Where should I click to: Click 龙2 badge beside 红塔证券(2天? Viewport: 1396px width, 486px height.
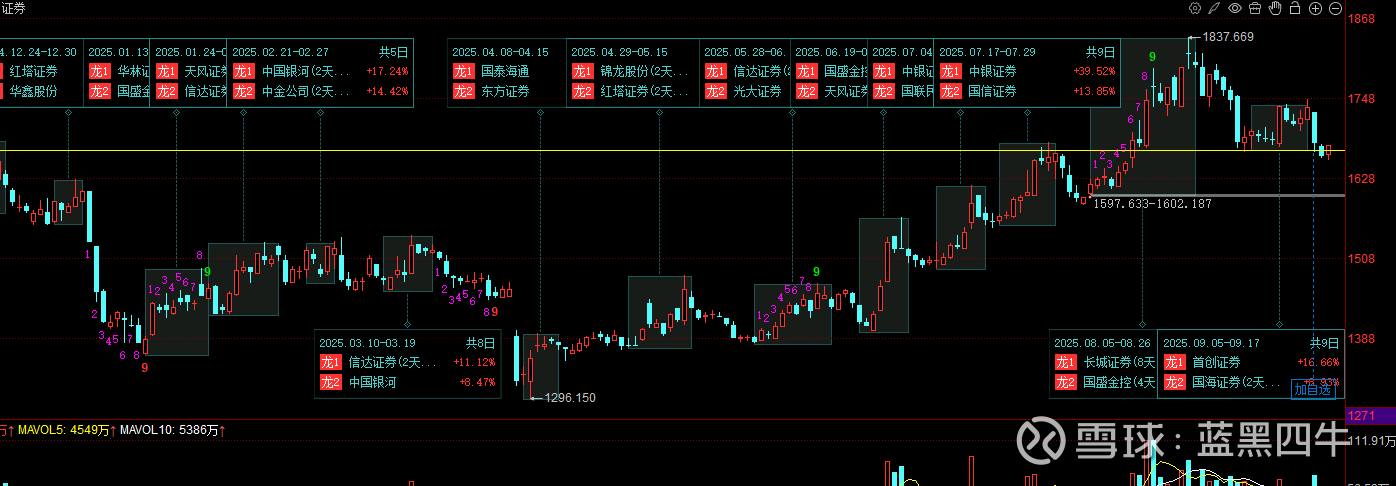(583, 91)
